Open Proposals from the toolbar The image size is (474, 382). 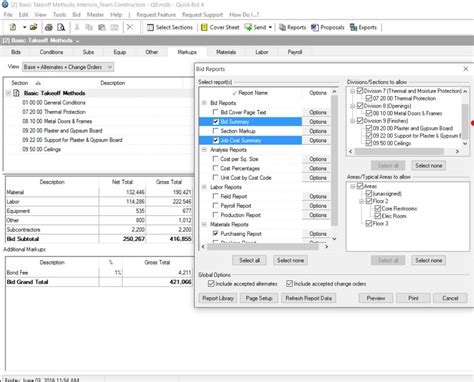coord(328,27)
